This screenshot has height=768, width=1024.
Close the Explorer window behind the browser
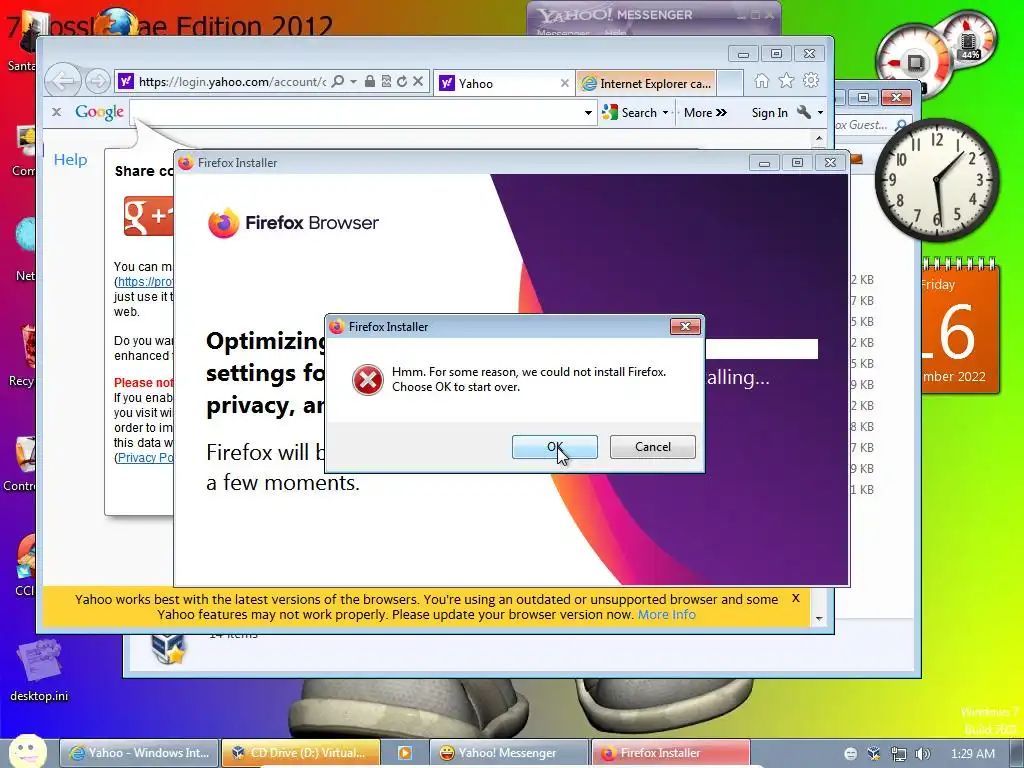pyautogui.click(x=897, y=97)
